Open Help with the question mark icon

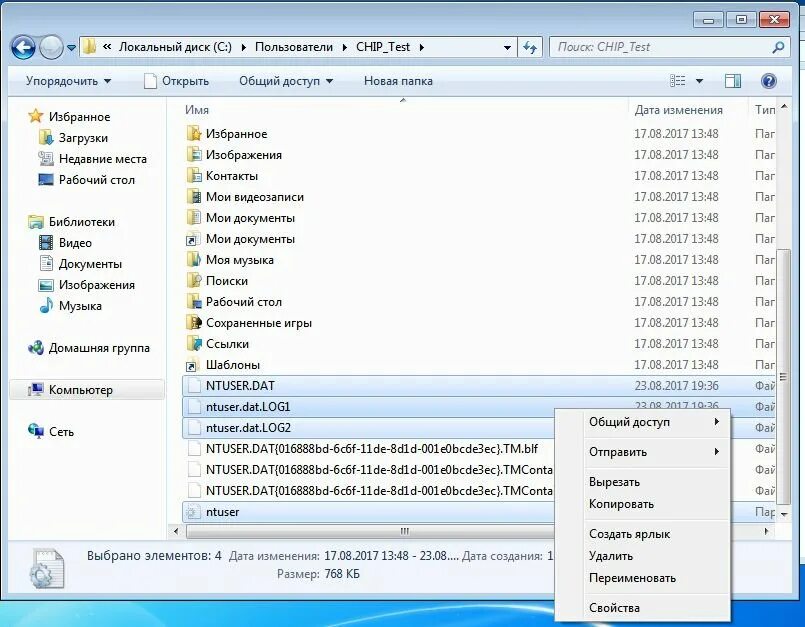click(x=769, y=81)
